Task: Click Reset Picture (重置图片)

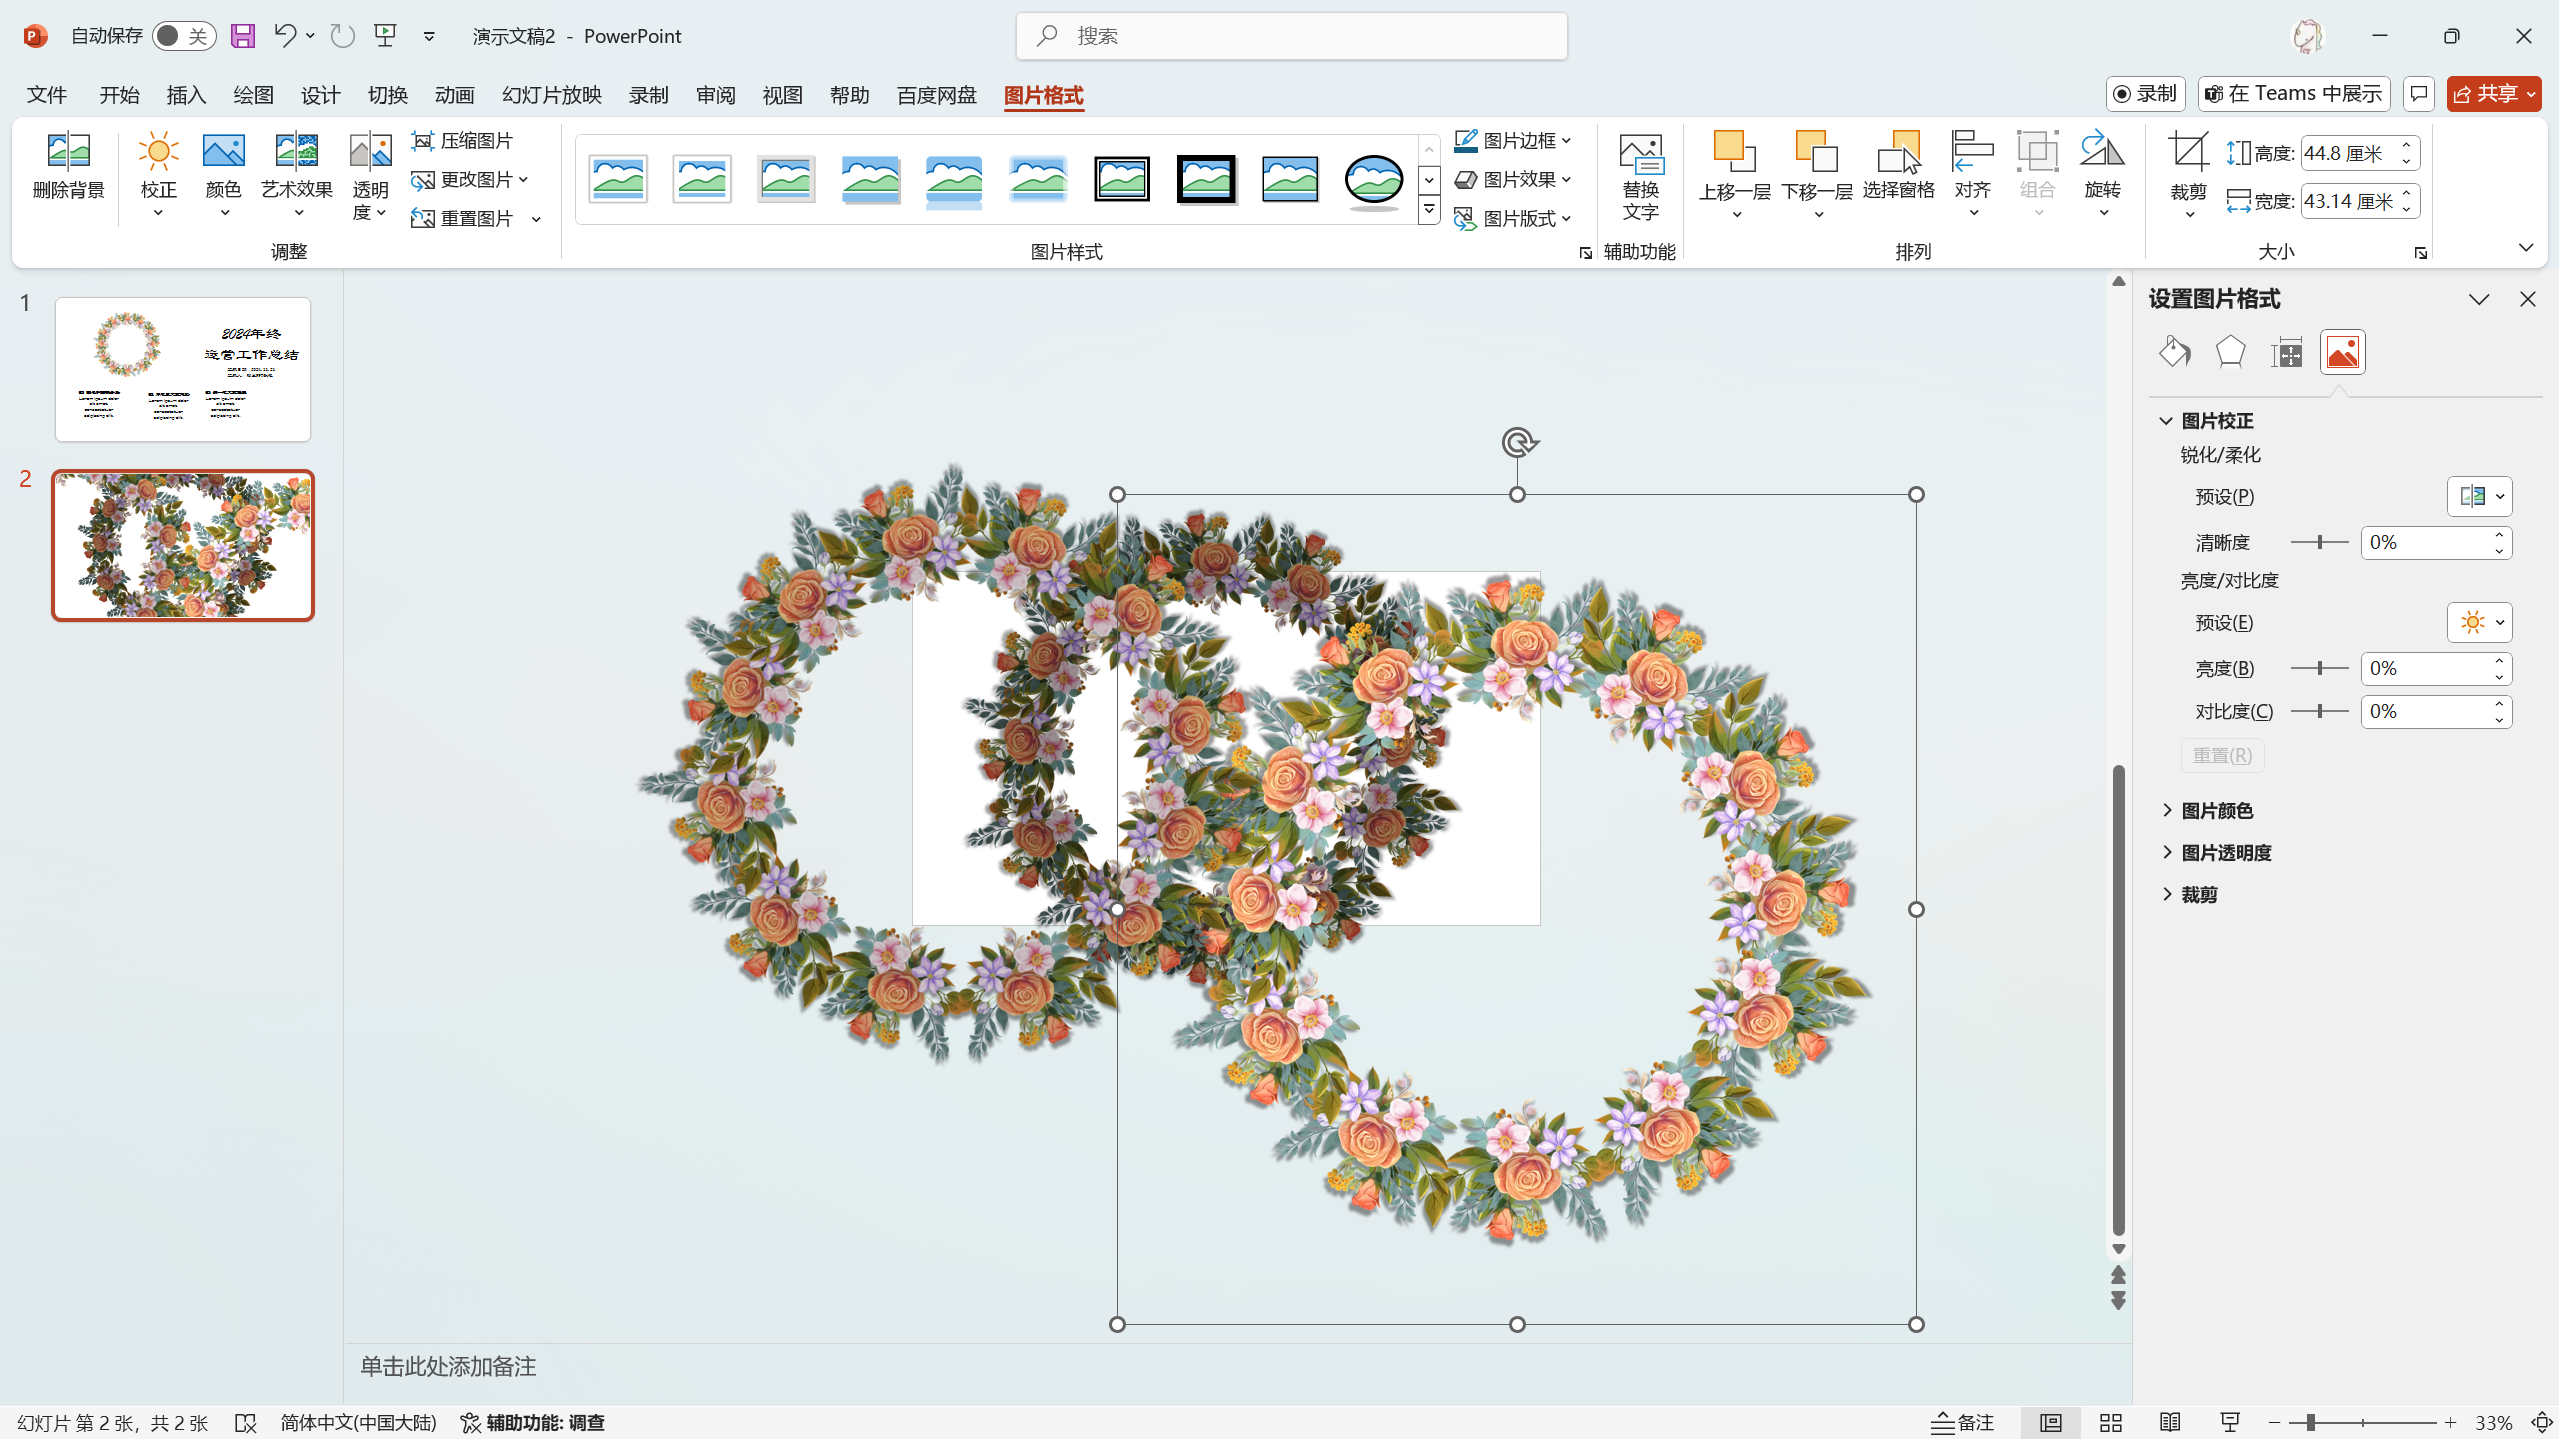Action: pyautogui.click(x=463, y=219)
